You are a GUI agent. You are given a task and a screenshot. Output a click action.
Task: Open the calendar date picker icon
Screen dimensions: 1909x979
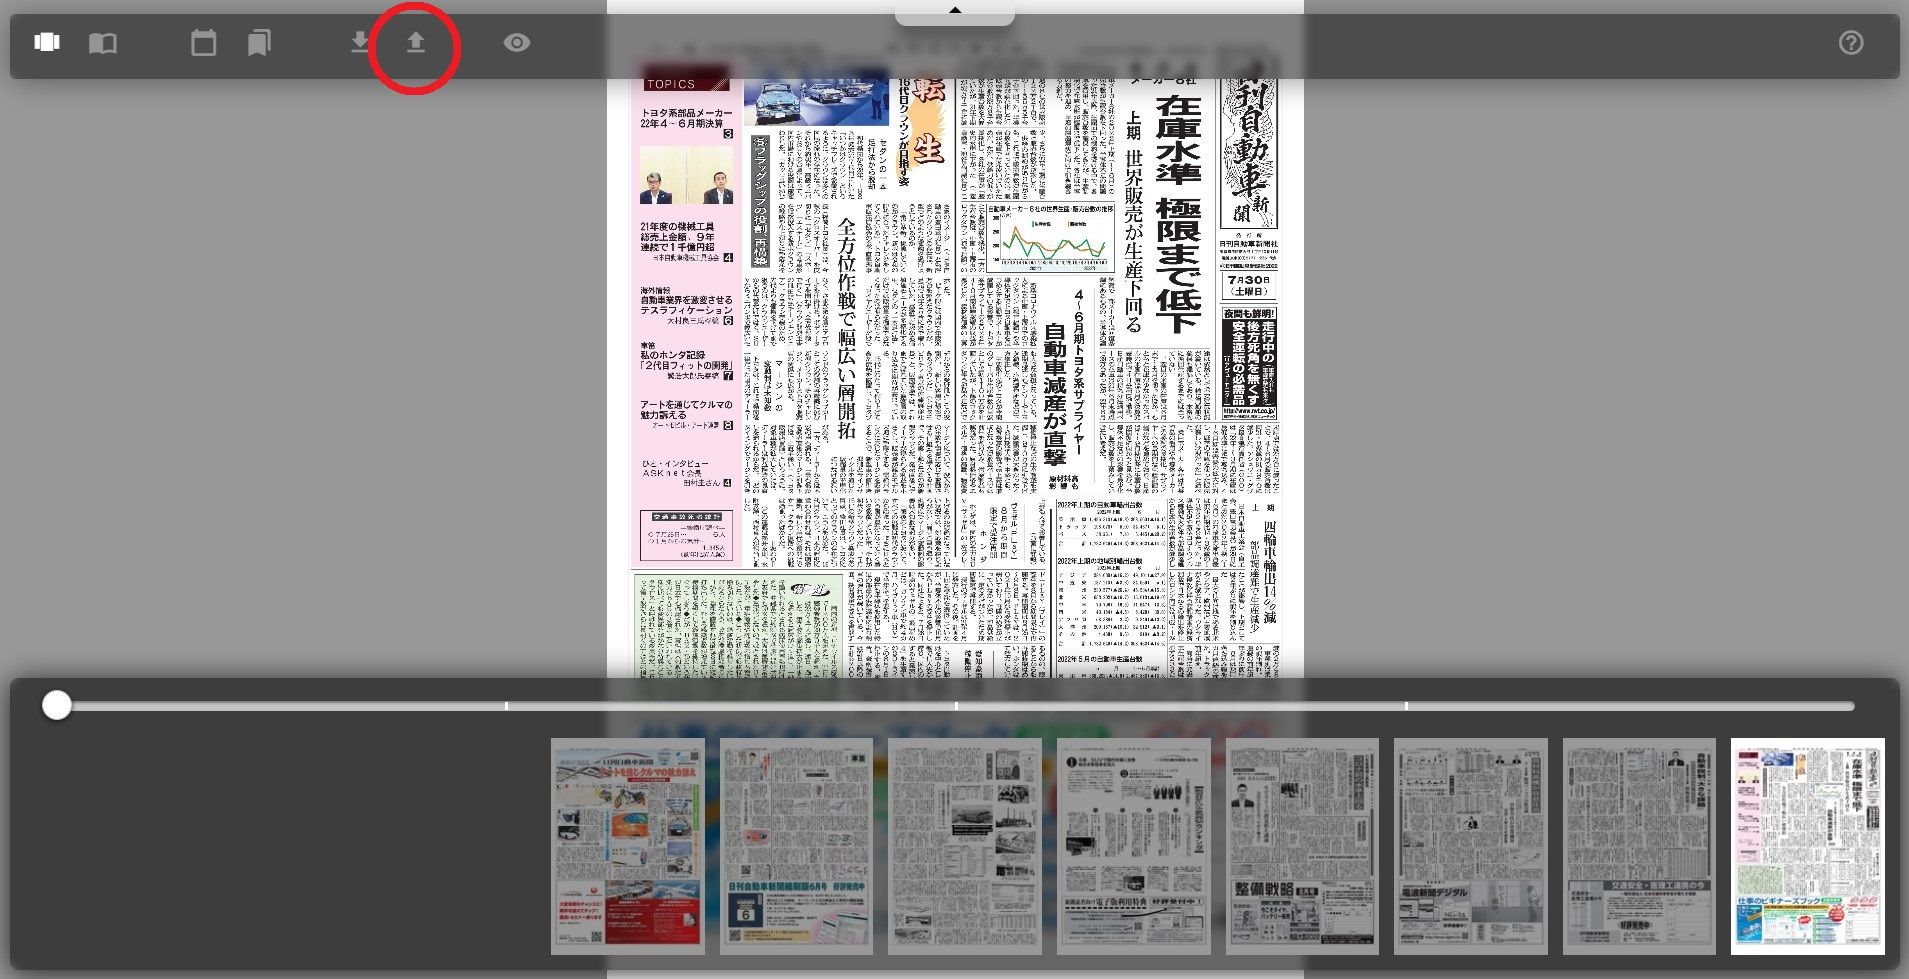(x=203, y=43)
